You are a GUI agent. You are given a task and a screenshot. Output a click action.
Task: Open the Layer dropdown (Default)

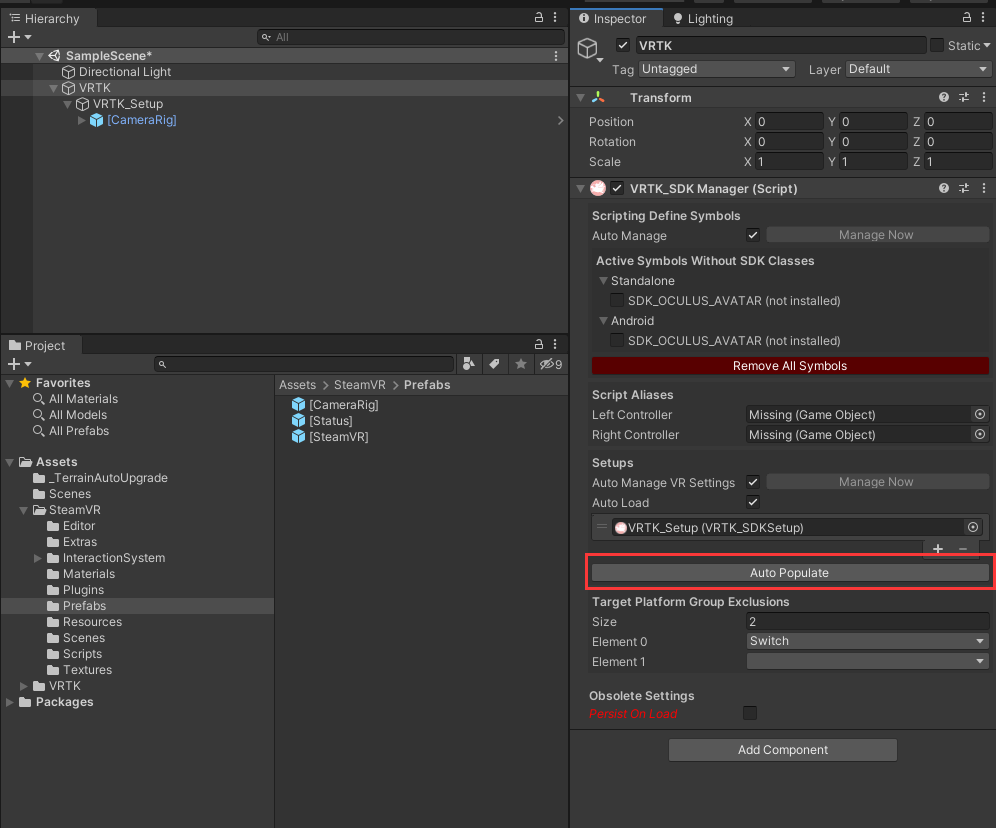point(918,69)
